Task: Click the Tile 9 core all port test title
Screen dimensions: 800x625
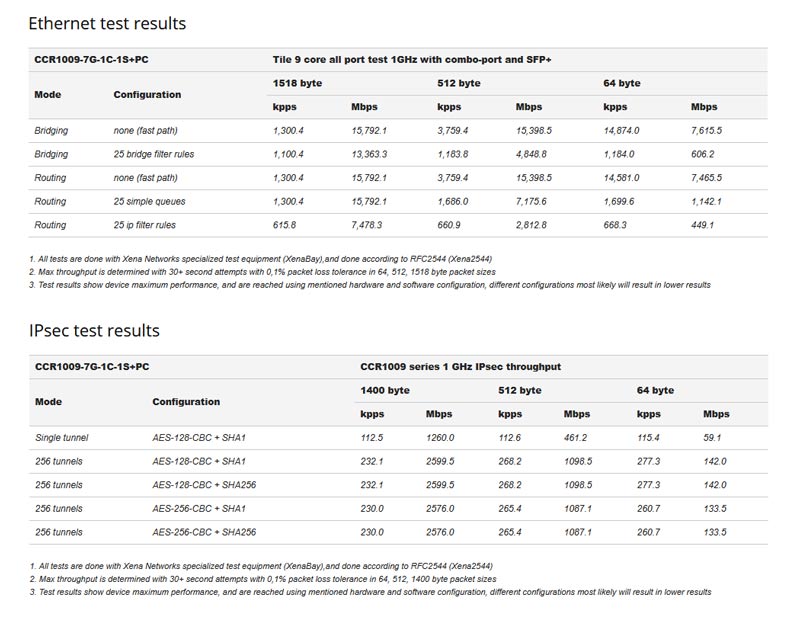Action: coord(412,60)
